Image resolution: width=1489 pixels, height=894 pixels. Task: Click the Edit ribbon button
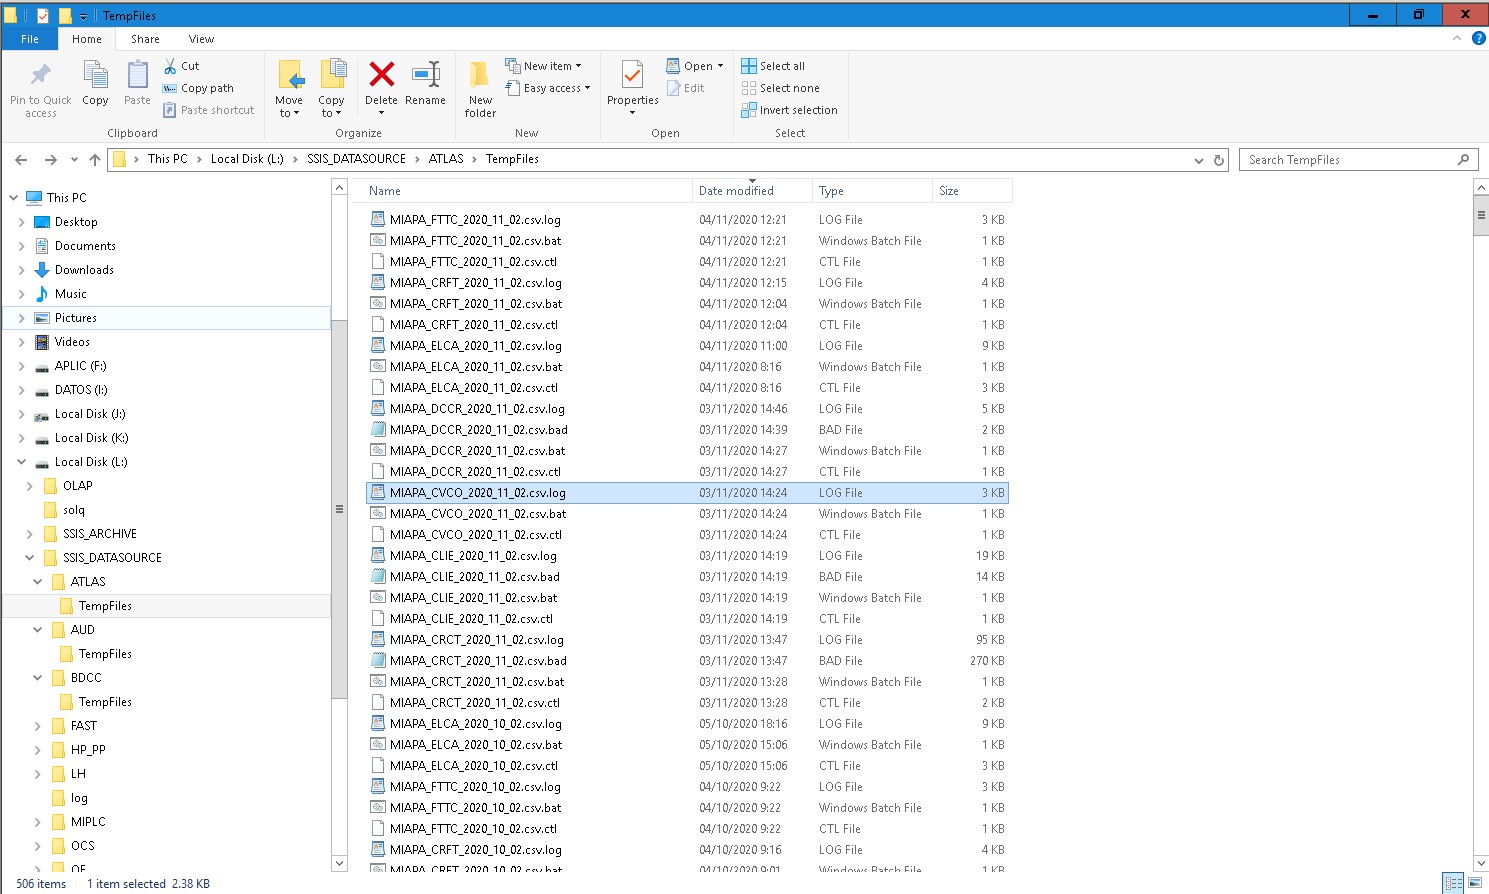(x=686, y=88)
